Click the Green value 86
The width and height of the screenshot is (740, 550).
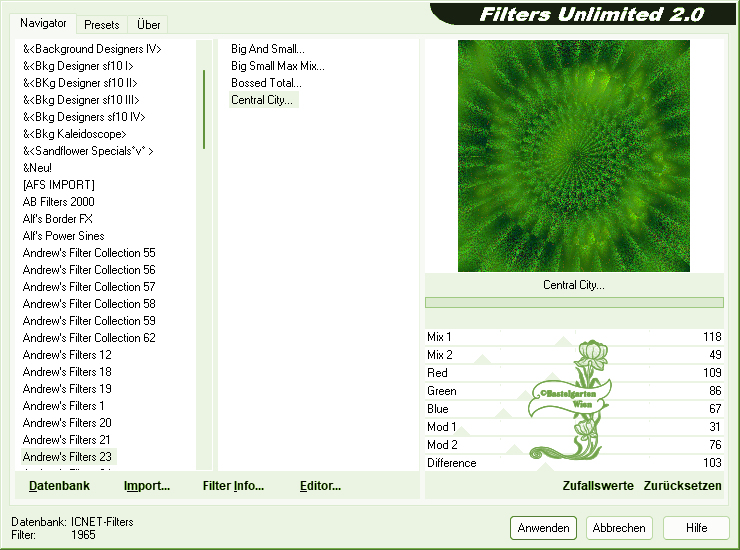click(715, 390)
